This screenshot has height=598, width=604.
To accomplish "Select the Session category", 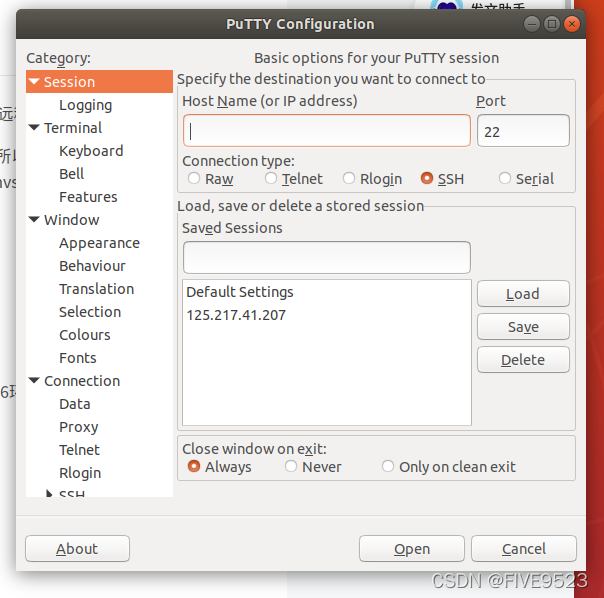I will (x=99, y=81).
